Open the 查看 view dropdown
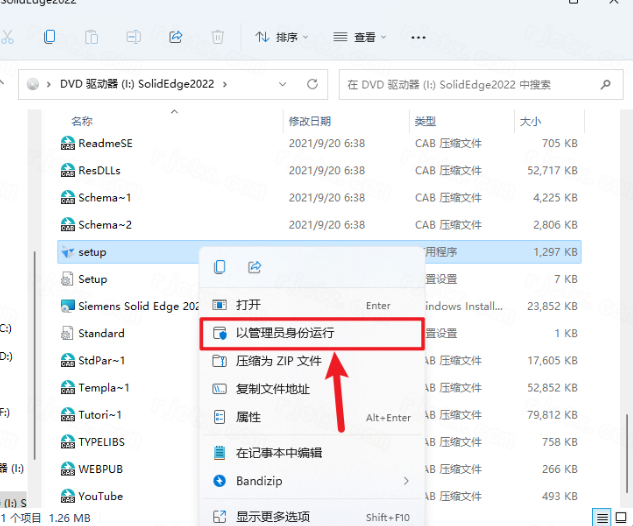 [358, 37]
